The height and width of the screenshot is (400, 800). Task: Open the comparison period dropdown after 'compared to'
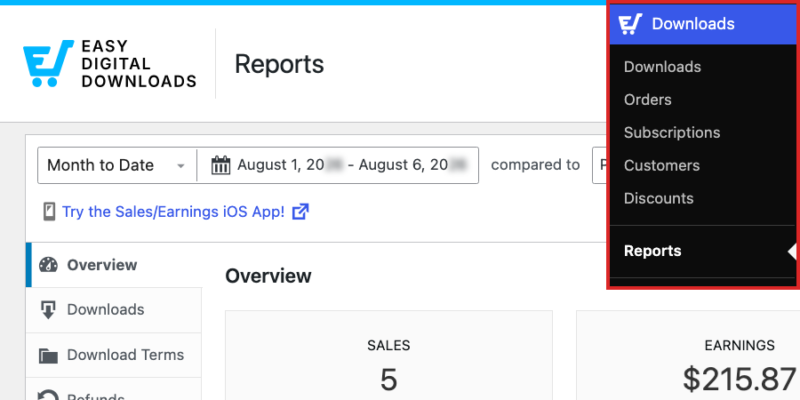point(601,165)
